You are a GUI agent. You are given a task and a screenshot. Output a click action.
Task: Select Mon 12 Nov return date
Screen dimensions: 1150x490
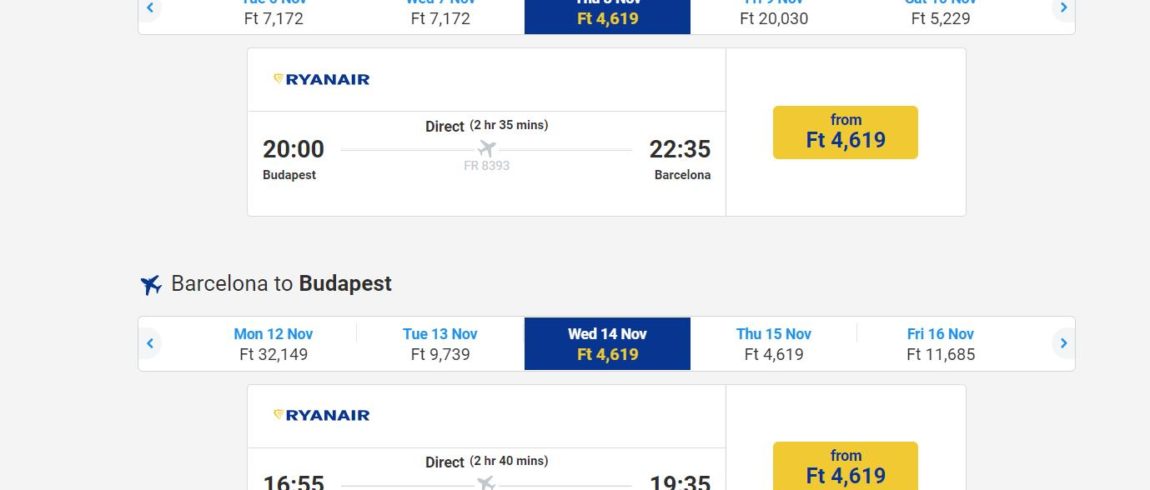[x=274, y=344]
